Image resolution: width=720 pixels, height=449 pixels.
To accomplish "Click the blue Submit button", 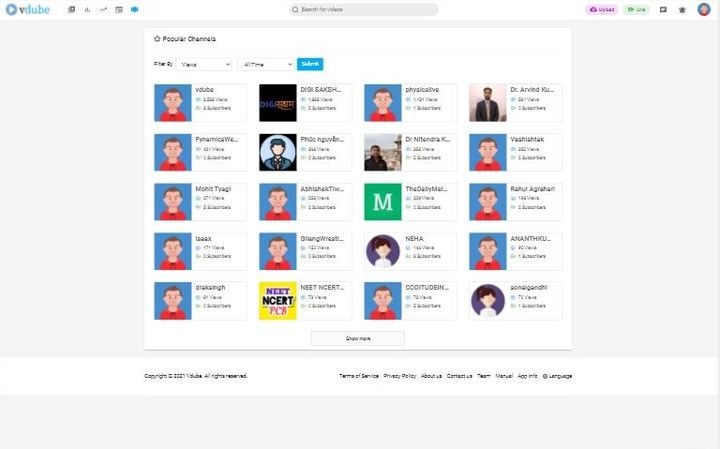I will click(x=310, y=64).
